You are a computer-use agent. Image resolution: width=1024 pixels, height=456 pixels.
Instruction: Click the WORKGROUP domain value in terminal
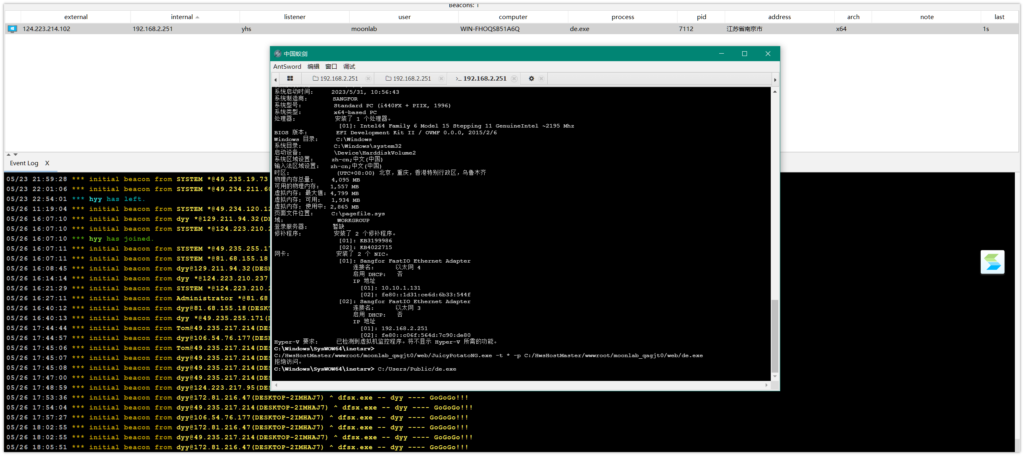tap(354, 220)
